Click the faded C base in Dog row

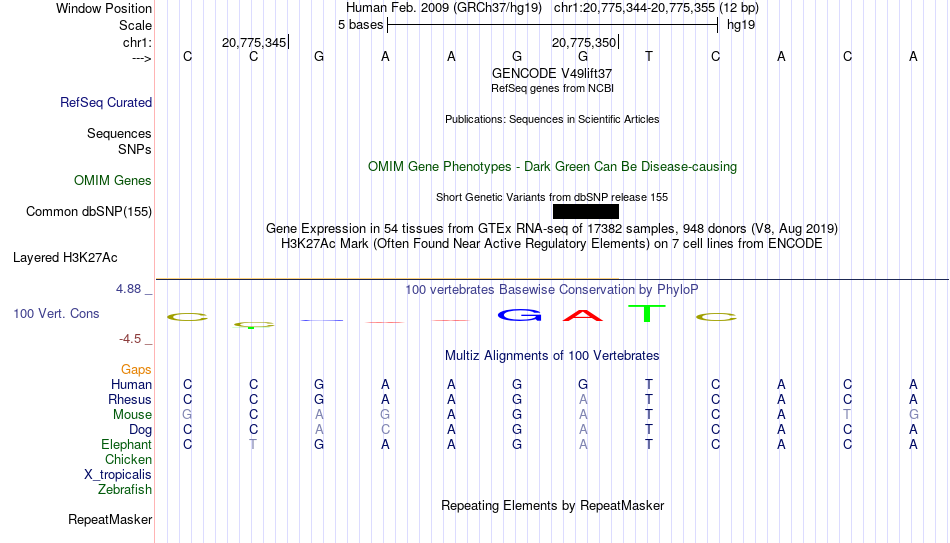[385, 430]
